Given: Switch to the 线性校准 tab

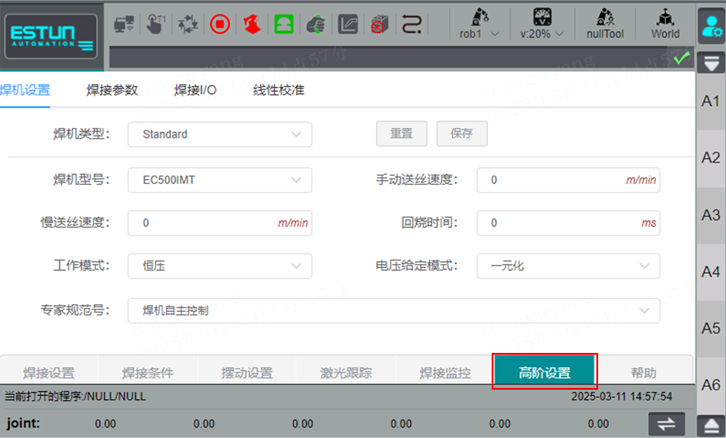Looking at the screenshot, I should 279,90.
